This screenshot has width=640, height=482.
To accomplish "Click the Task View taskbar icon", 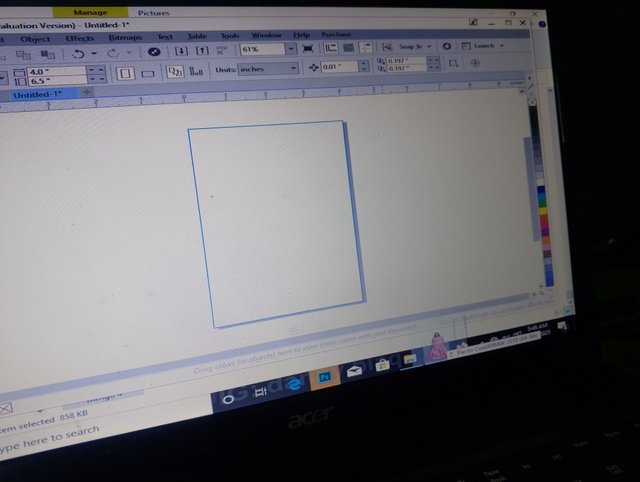I will [x=260, y=393].
